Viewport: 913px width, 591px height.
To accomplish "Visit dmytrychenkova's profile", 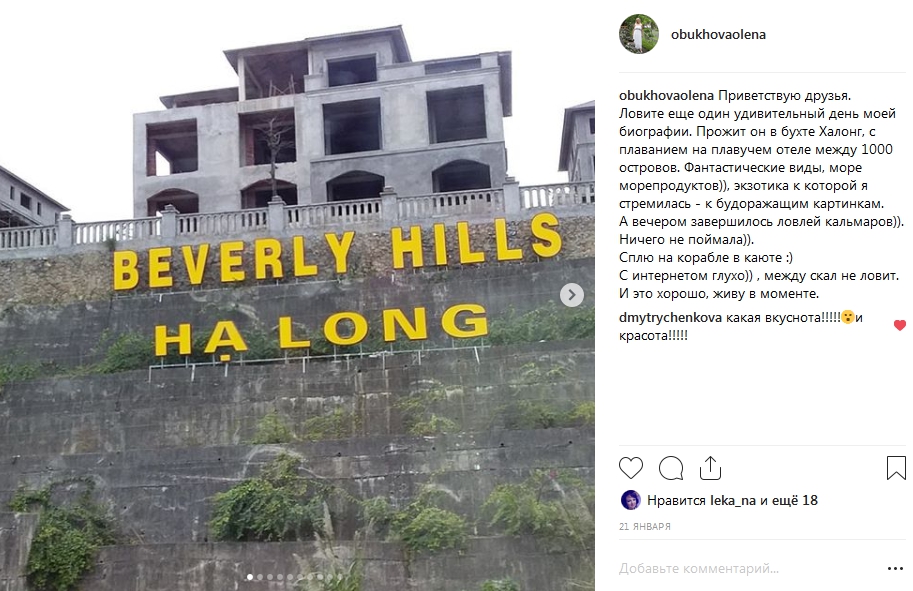I will point(670,317).
